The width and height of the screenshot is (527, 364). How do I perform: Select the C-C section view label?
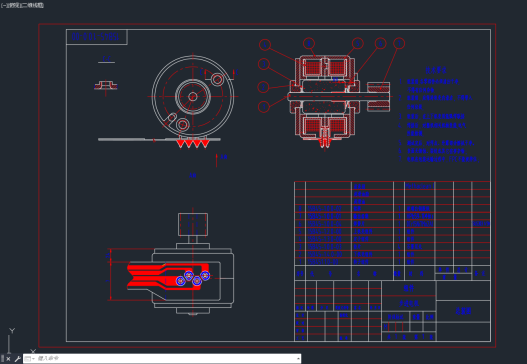click(x=107, y=59)
